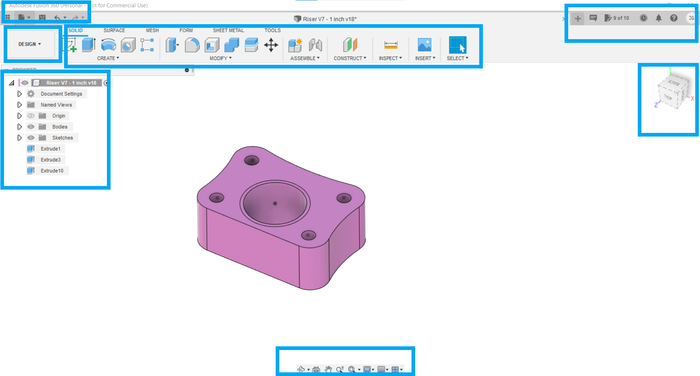700x376 pixels.
Task: Open the SELECT dropdown menu
Action: coord(458,58)
